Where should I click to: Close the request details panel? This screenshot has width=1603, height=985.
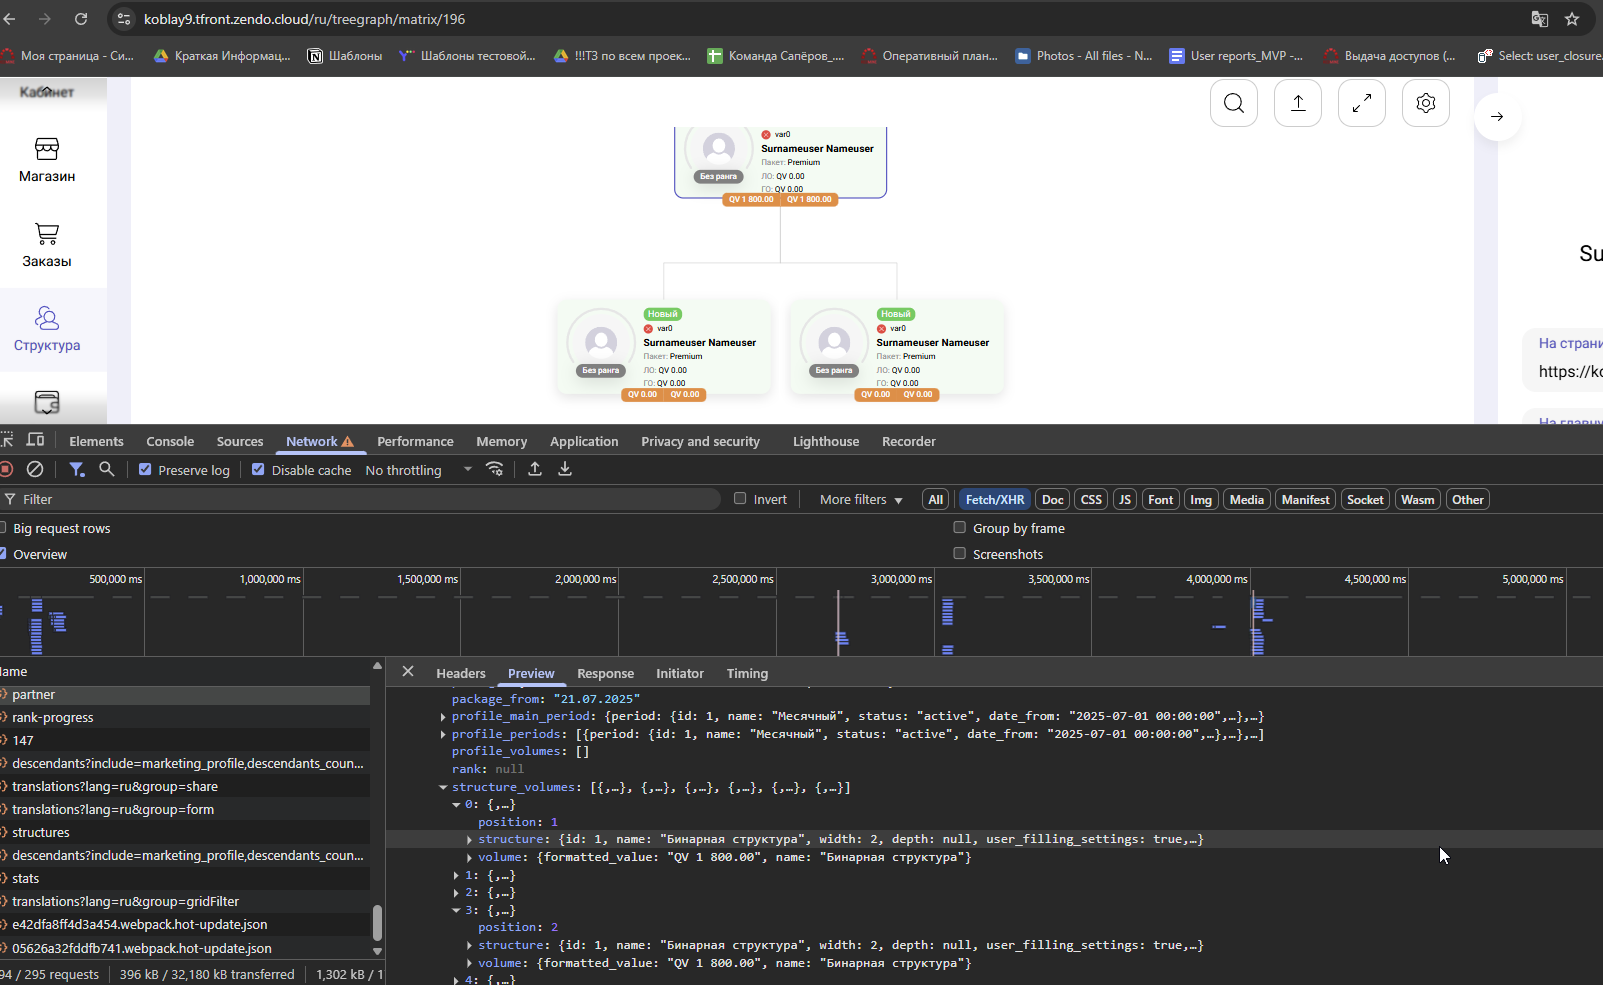coord(408,672)
